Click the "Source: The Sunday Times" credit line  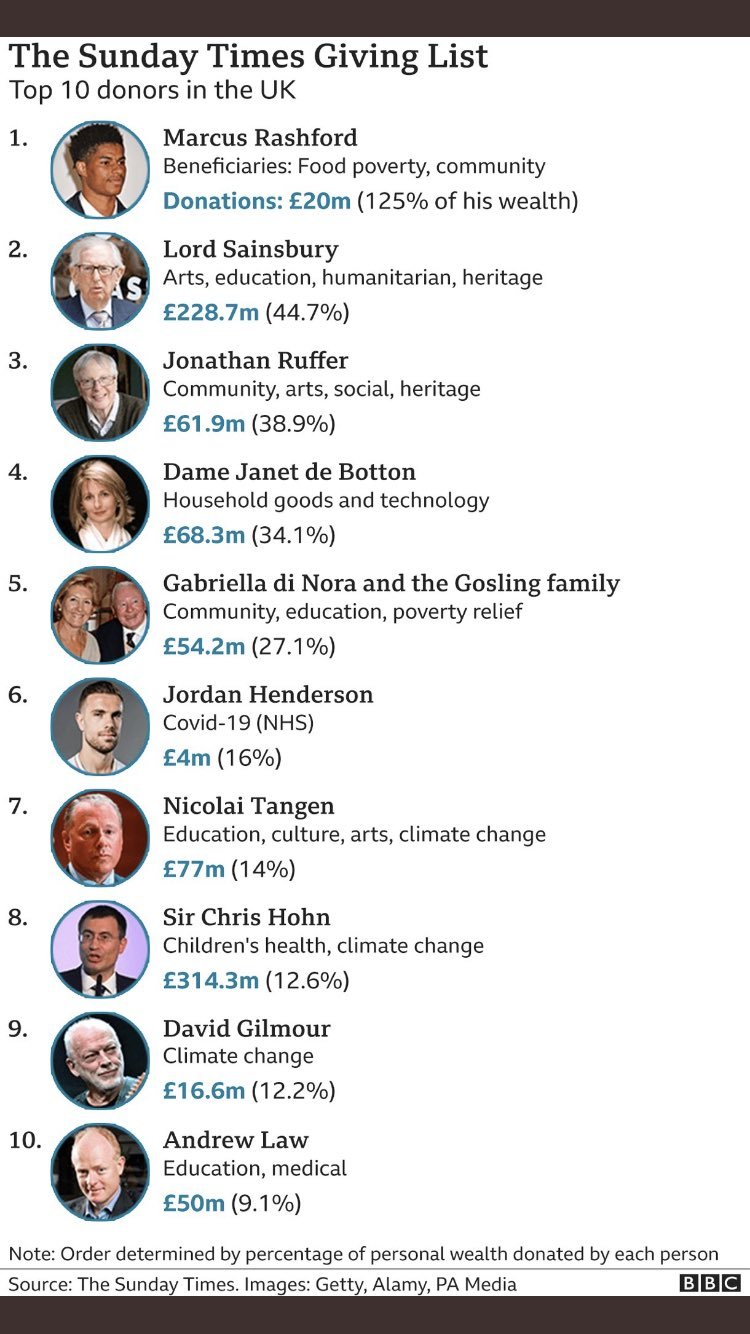pyautogui.click(x=263, y=1284)
